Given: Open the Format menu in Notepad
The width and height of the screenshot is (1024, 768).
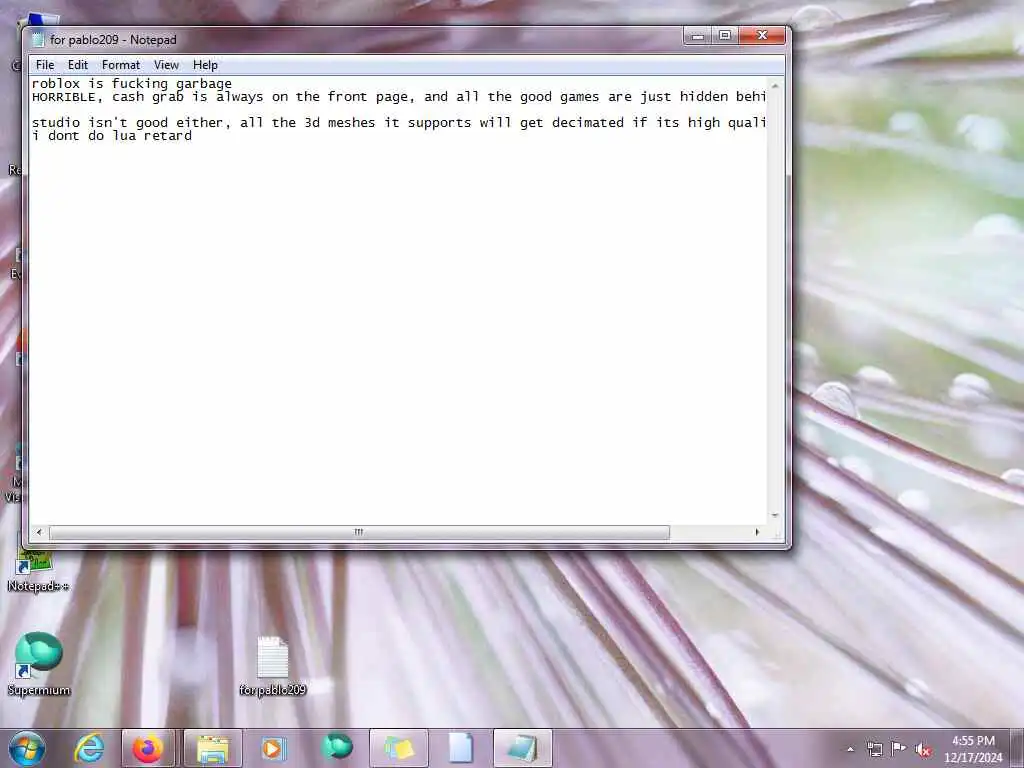Looking at the screenshot, I should (x=121, y=65).
